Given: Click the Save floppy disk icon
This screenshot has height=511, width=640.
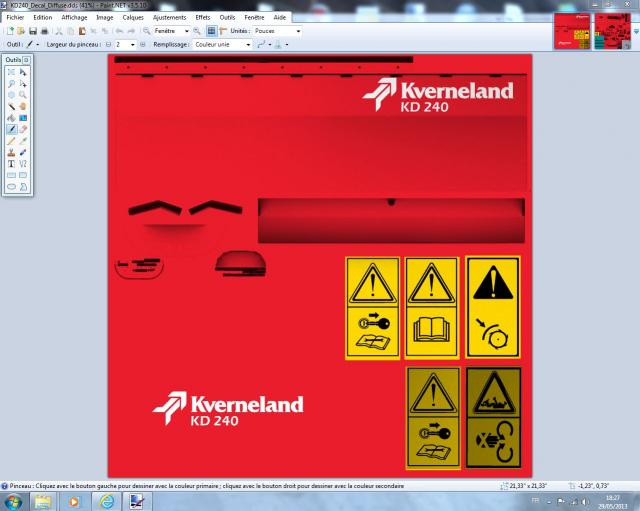Looking at the screenshot, I should click(33, 31).
